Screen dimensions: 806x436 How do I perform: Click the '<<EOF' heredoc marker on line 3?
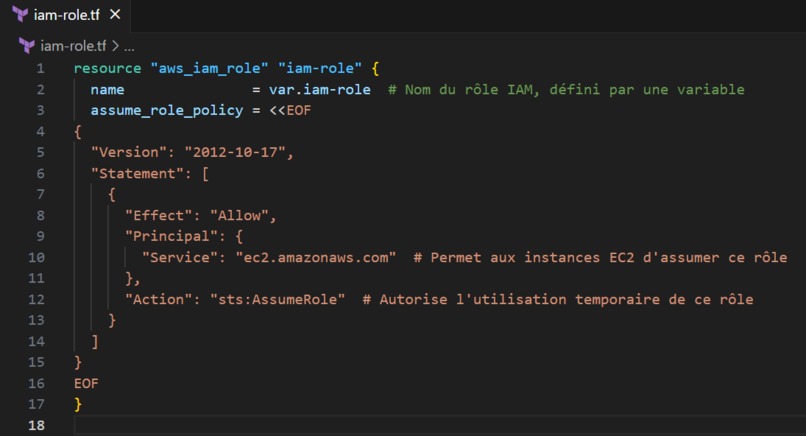point(290,111)
